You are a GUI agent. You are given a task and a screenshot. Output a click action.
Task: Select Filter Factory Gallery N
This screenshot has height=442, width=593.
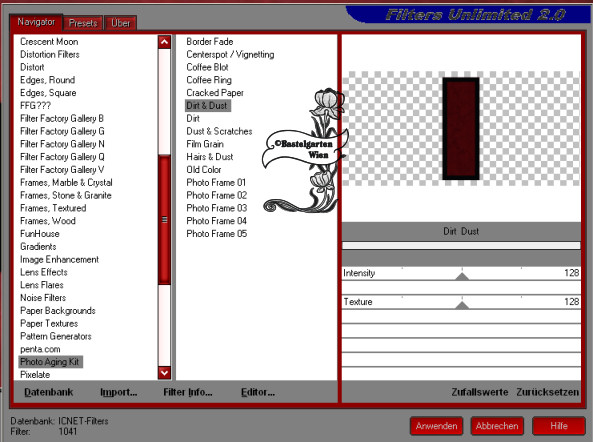point(62,144)
